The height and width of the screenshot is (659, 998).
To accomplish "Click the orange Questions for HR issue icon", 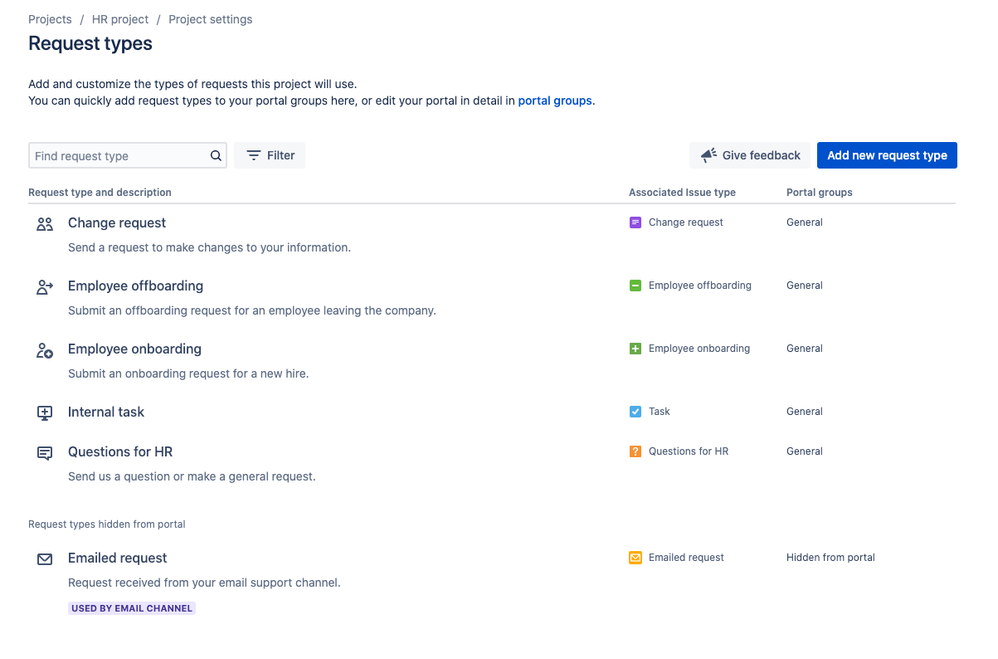I will tap(635, 451).
